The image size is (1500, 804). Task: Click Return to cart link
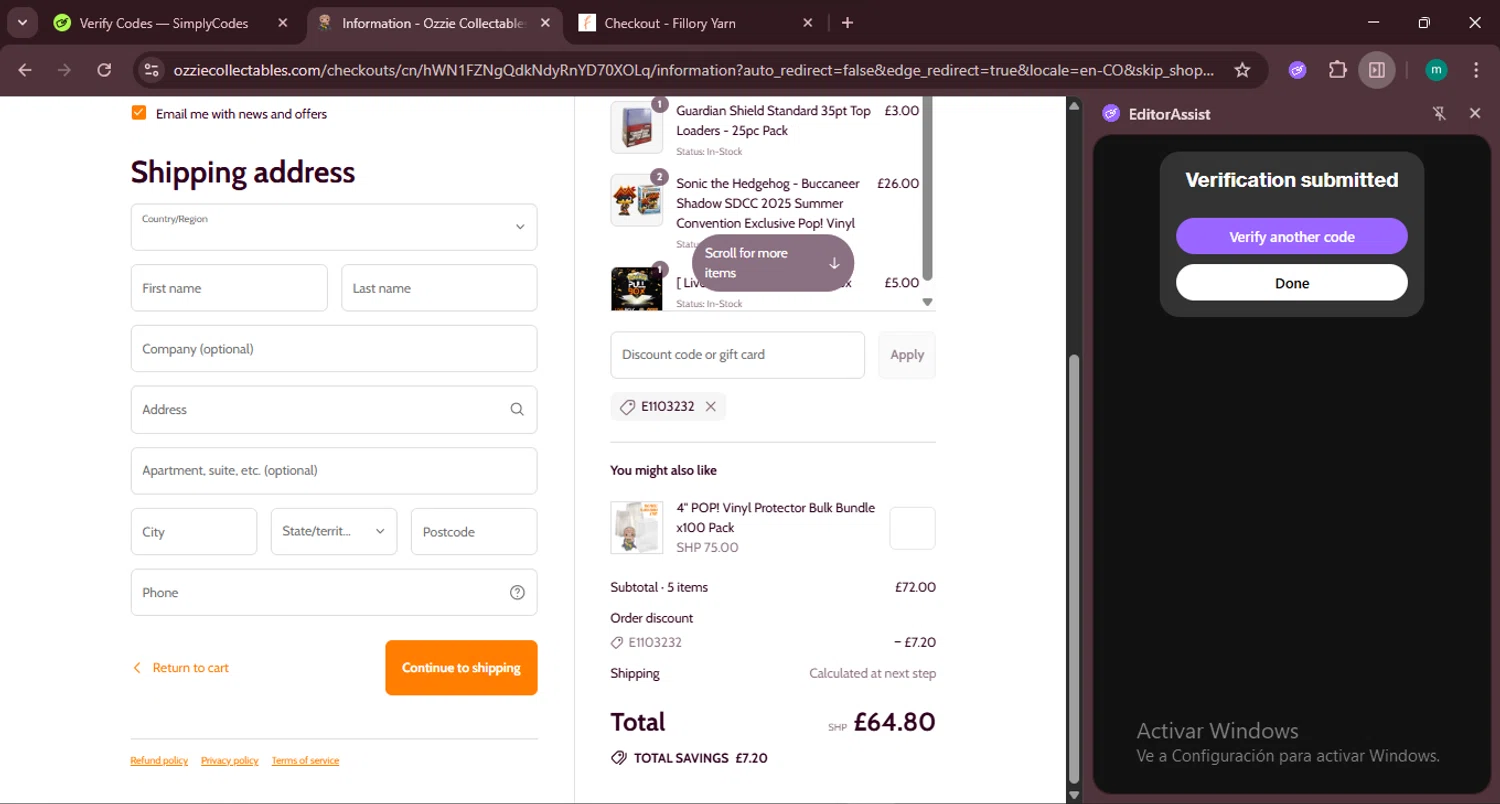181,668
